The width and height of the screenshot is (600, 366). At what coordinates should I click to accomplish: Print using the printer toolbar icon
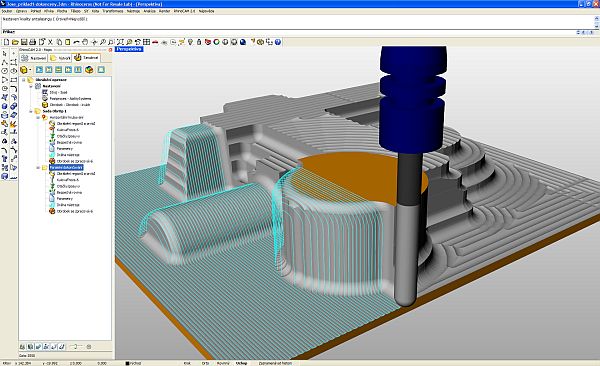coord(33,42)
